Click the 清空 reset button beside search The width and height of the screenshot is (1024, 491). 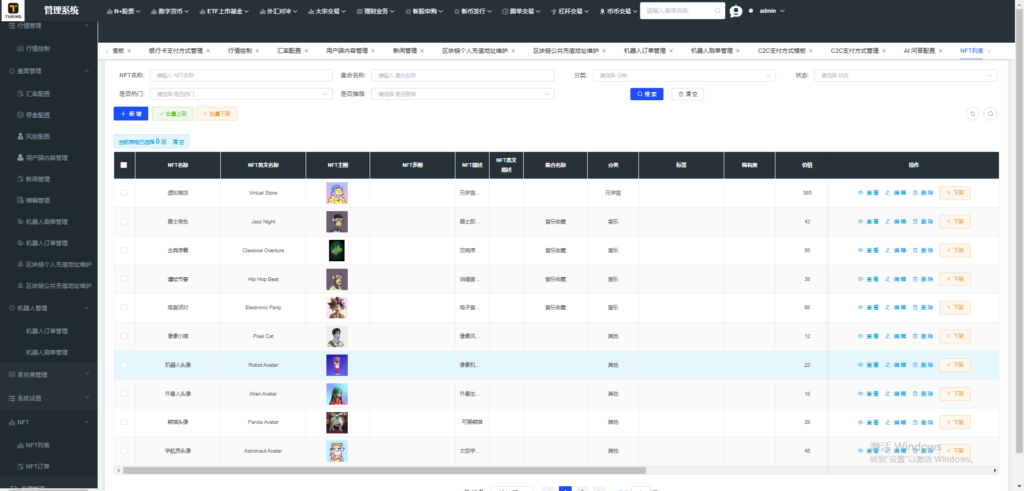coord(688,94)
